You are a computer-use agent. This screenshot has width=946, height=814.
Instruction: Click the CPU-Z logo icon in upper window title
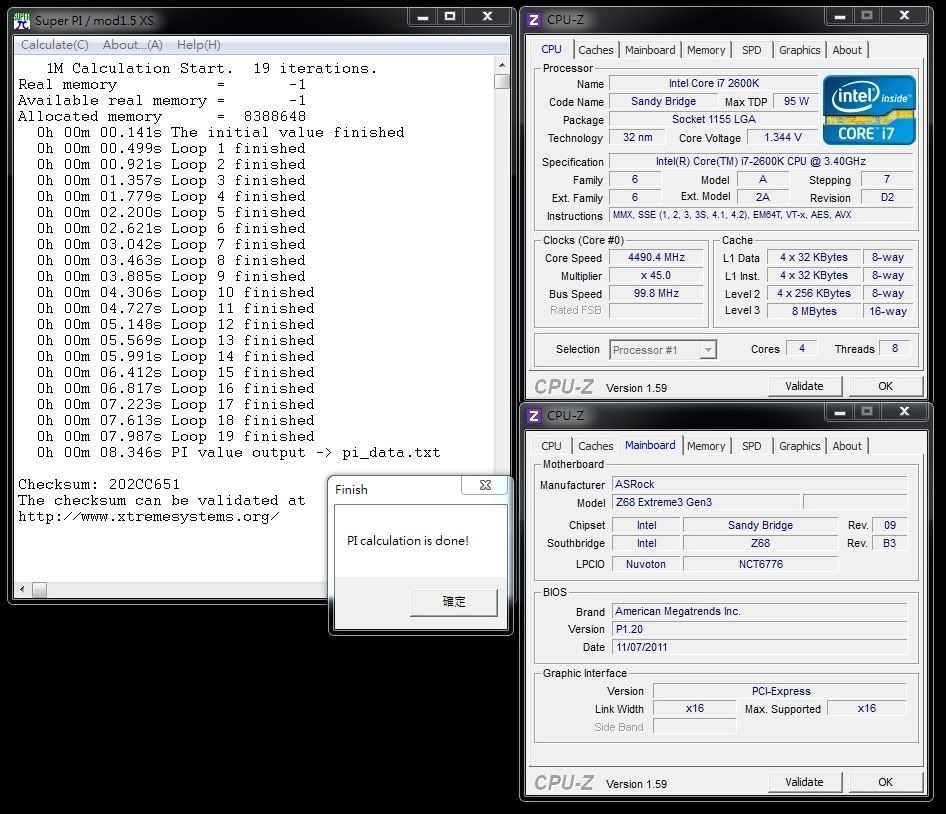(534, 20)
